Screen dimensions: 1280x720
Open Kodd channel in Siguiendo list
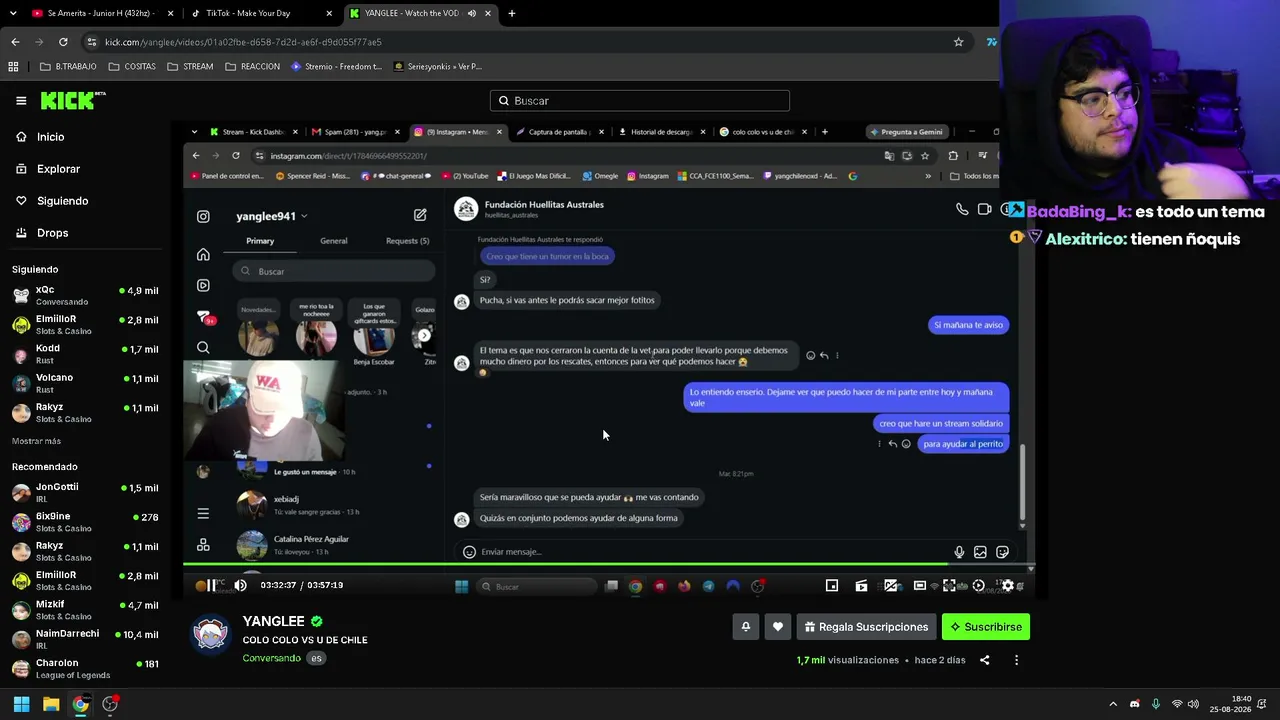[x=85, y=354]
